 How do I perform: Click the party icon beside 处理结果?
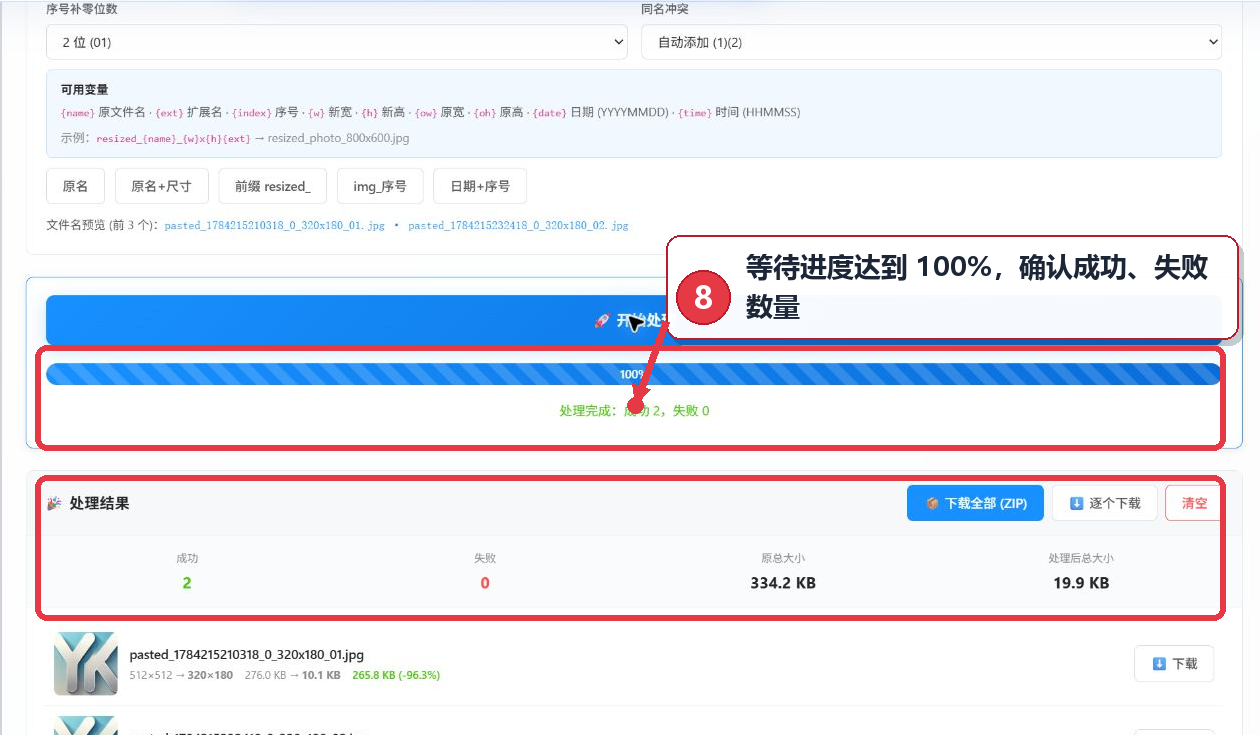55,503
